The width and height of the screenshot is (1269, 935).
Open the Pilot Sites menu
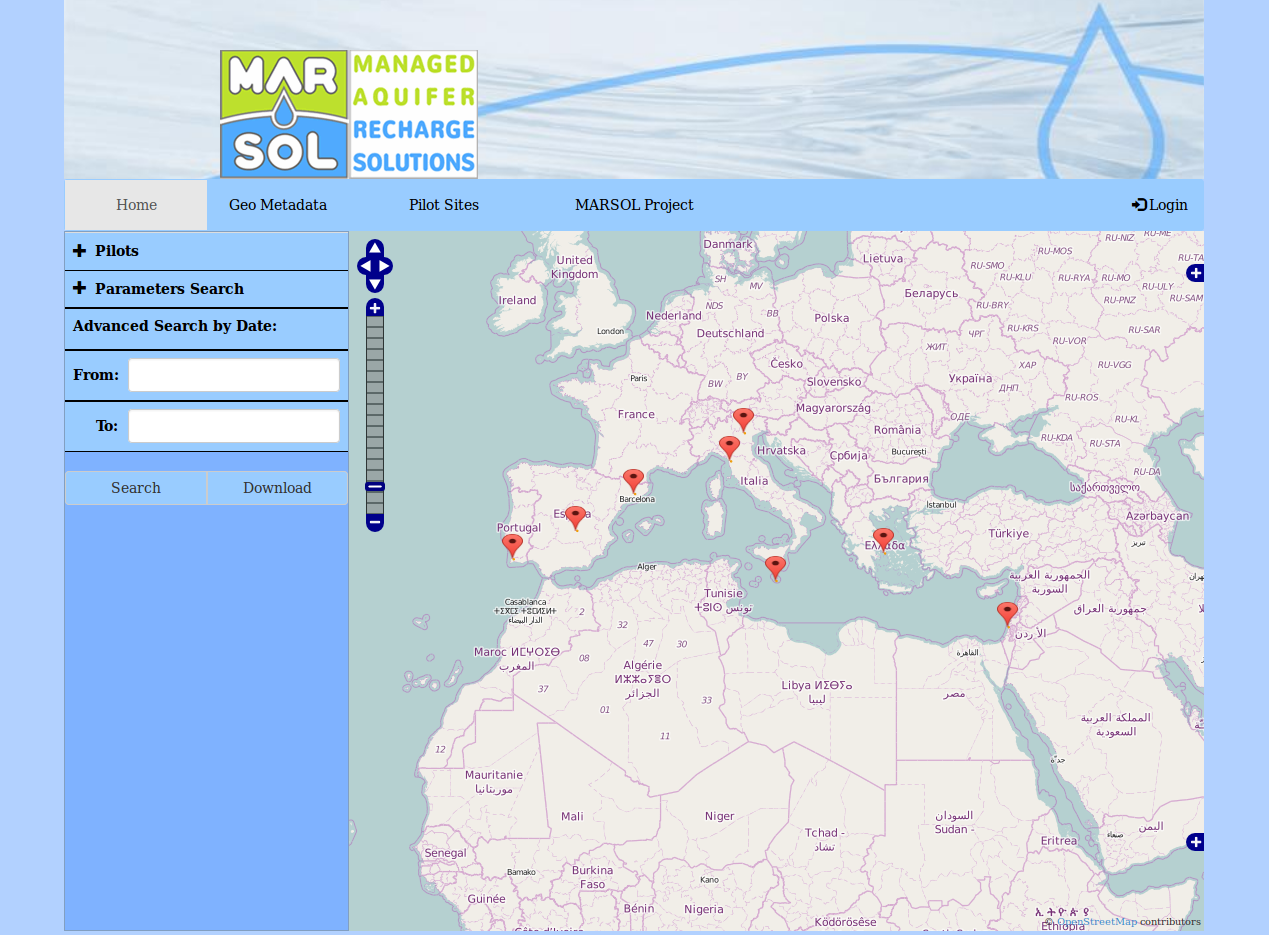(444, 205)
